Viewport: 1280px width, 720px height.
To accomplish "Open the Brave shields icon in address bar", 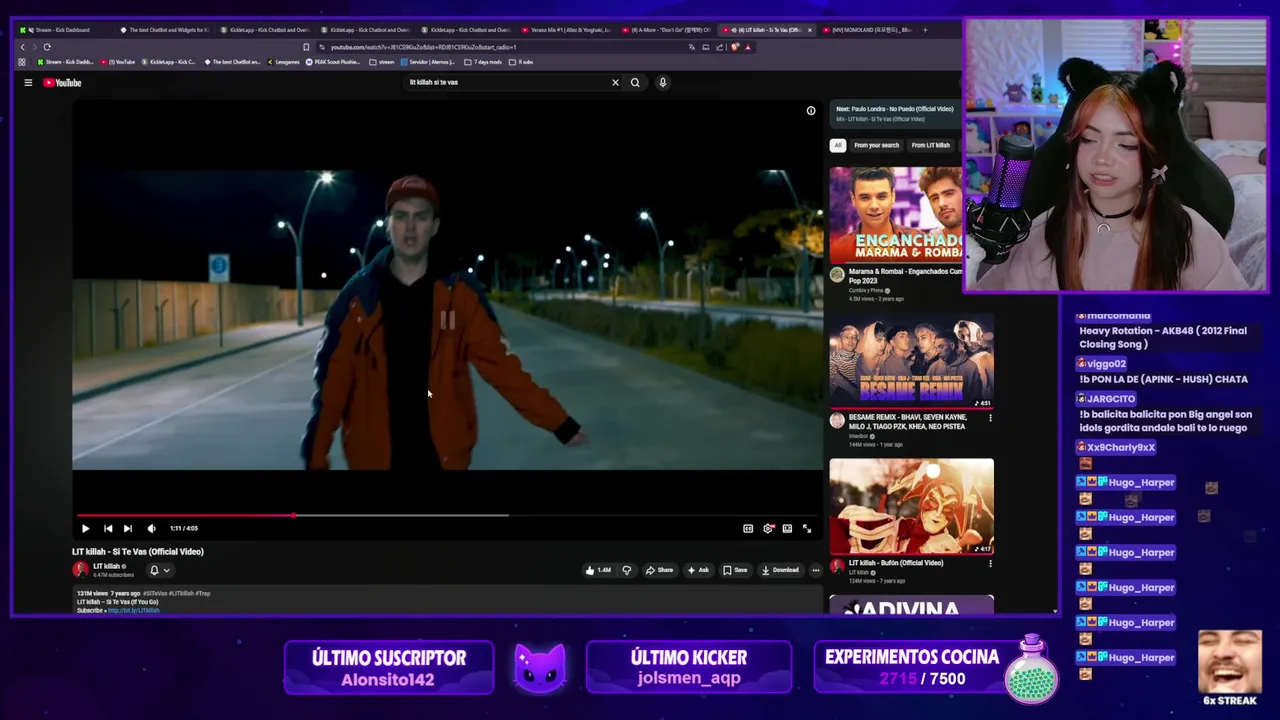I will pos(735,47).
